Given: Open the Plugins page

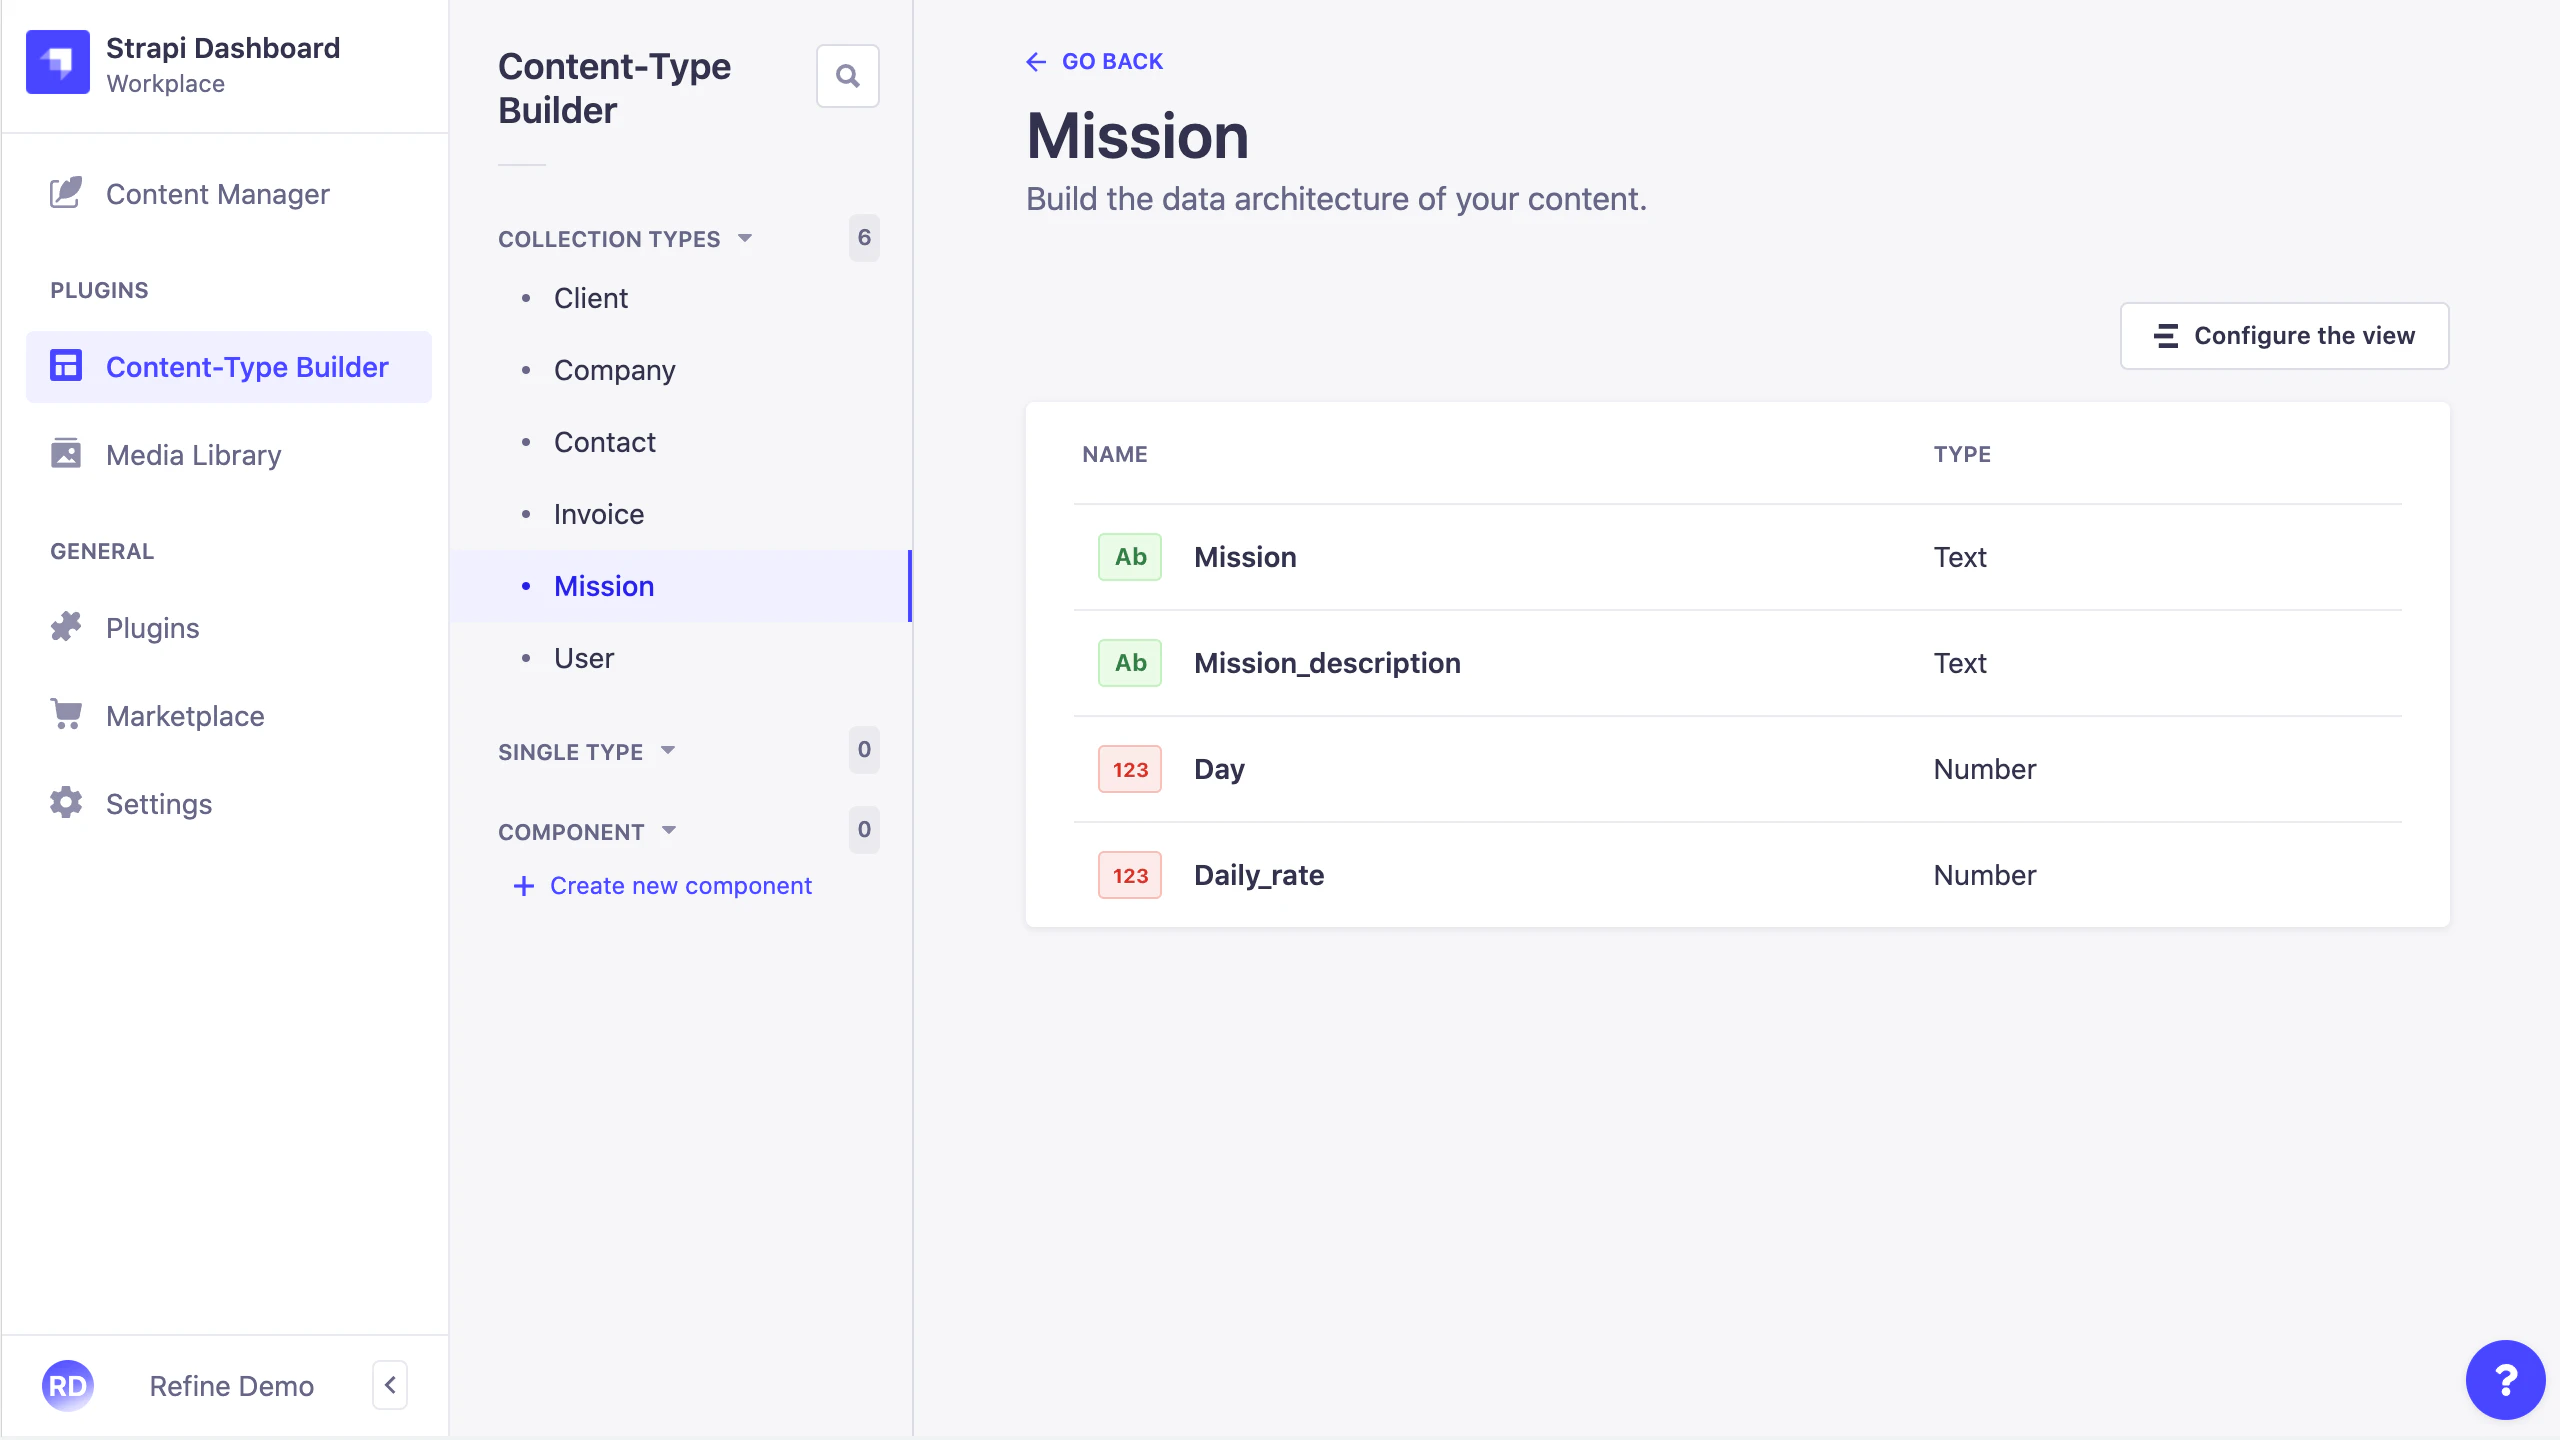Looking at the screenshot, I should [x=152, y=628].
